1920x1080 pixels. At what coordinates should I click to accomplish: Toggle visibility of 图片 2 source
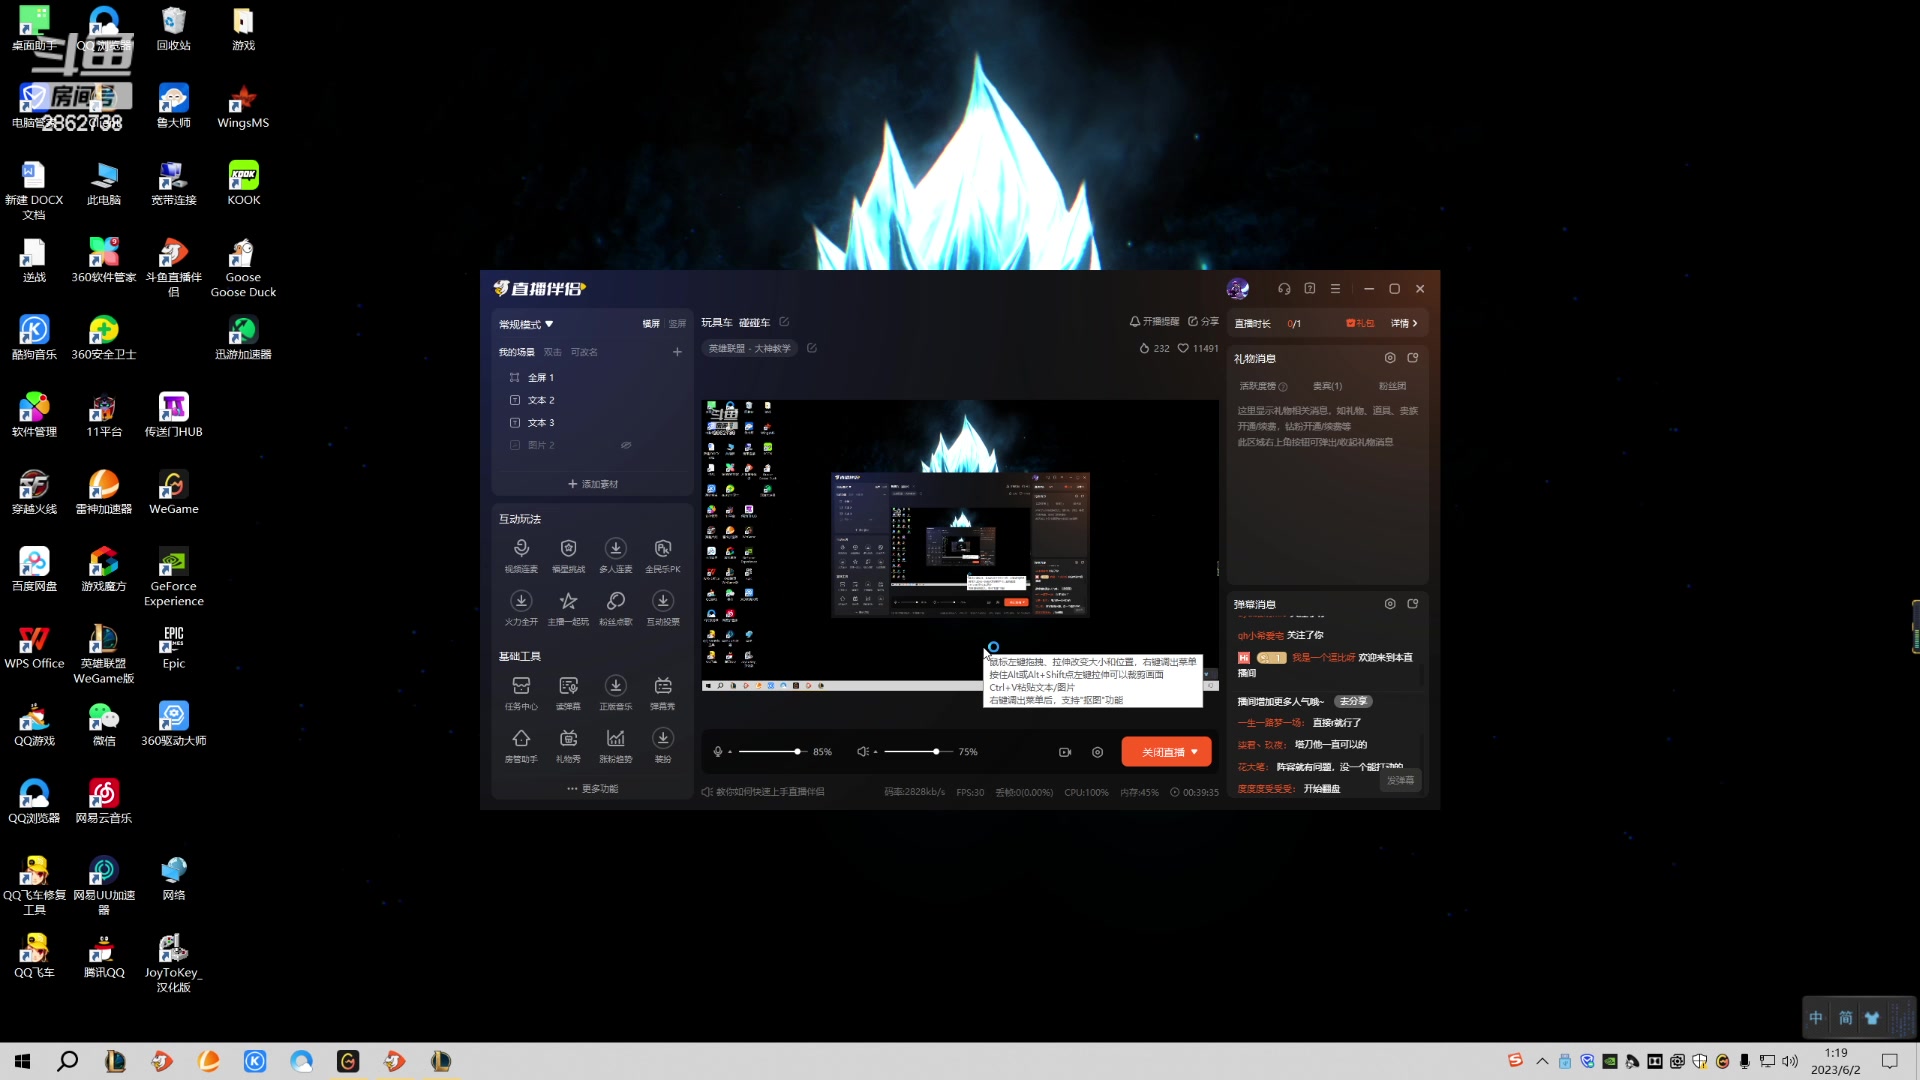[x=626, y=445]
